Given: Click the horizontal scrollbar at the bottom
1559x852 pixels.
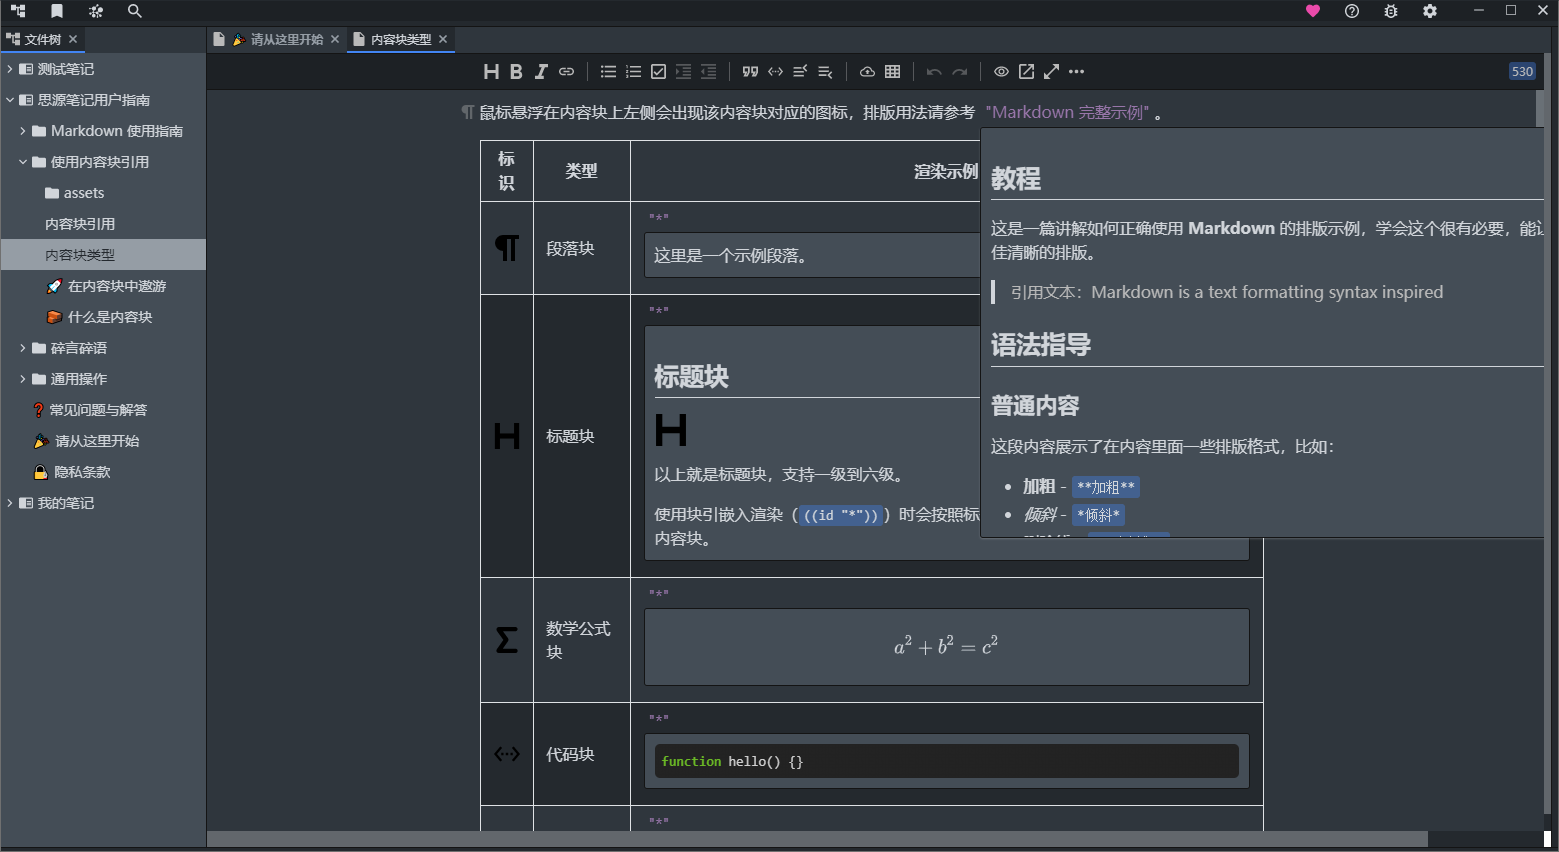Looking at the screenshot, I should [817, 839].
